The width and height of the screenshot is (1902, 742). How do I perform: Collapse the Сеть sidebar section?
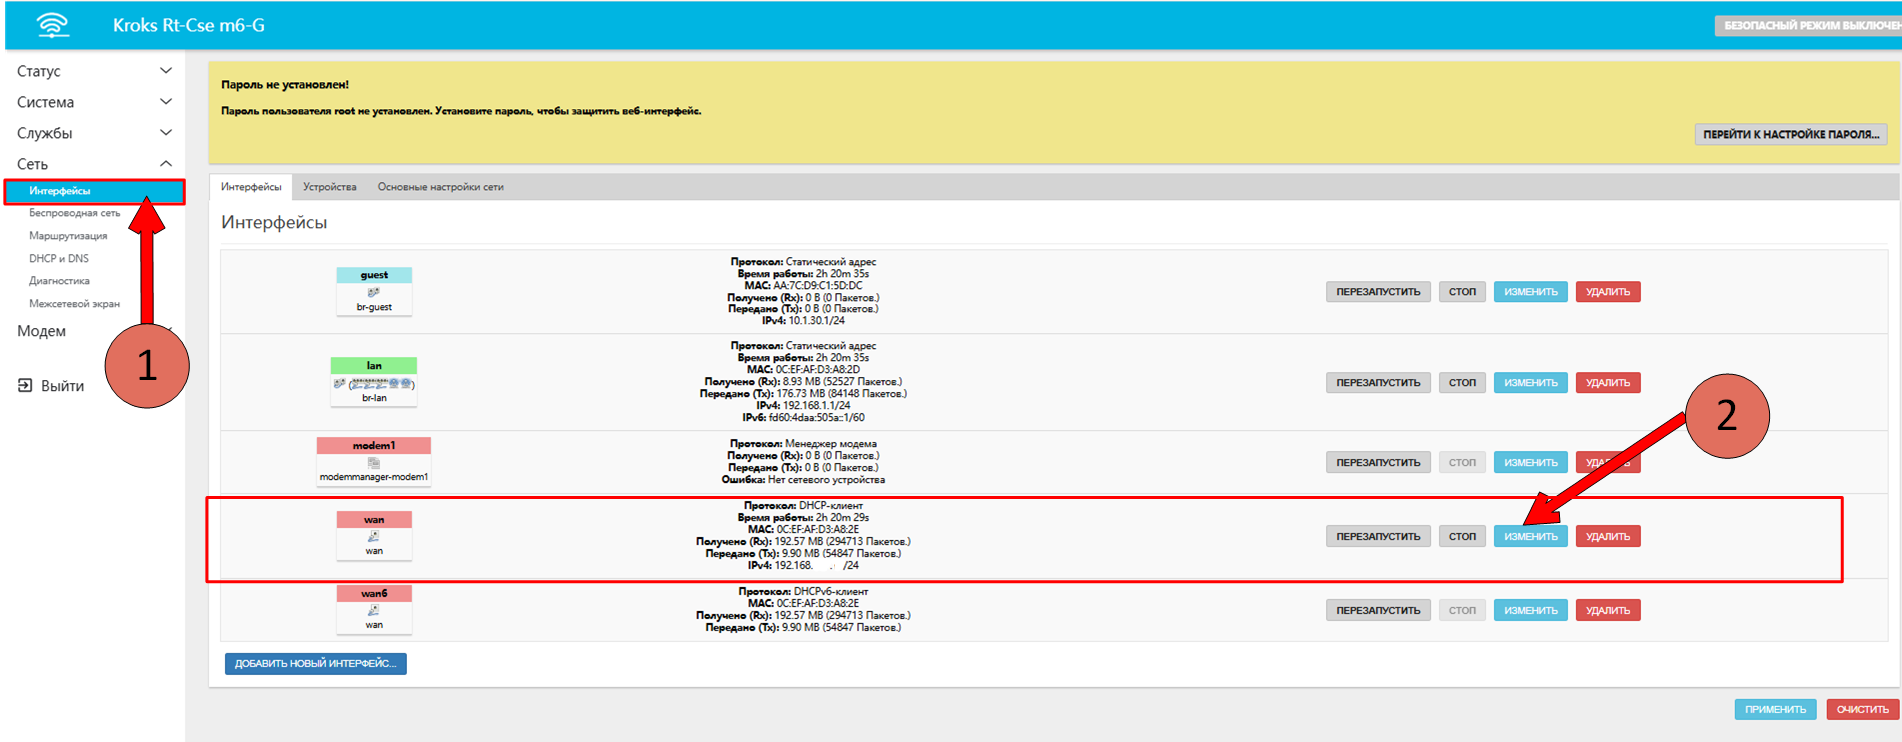pos(92,164)
